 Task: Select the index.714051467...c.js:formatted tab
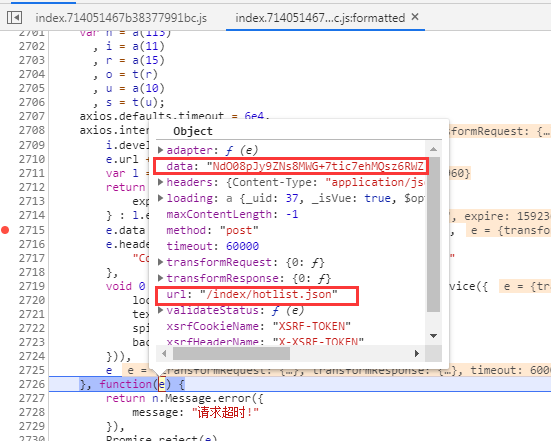320,18
